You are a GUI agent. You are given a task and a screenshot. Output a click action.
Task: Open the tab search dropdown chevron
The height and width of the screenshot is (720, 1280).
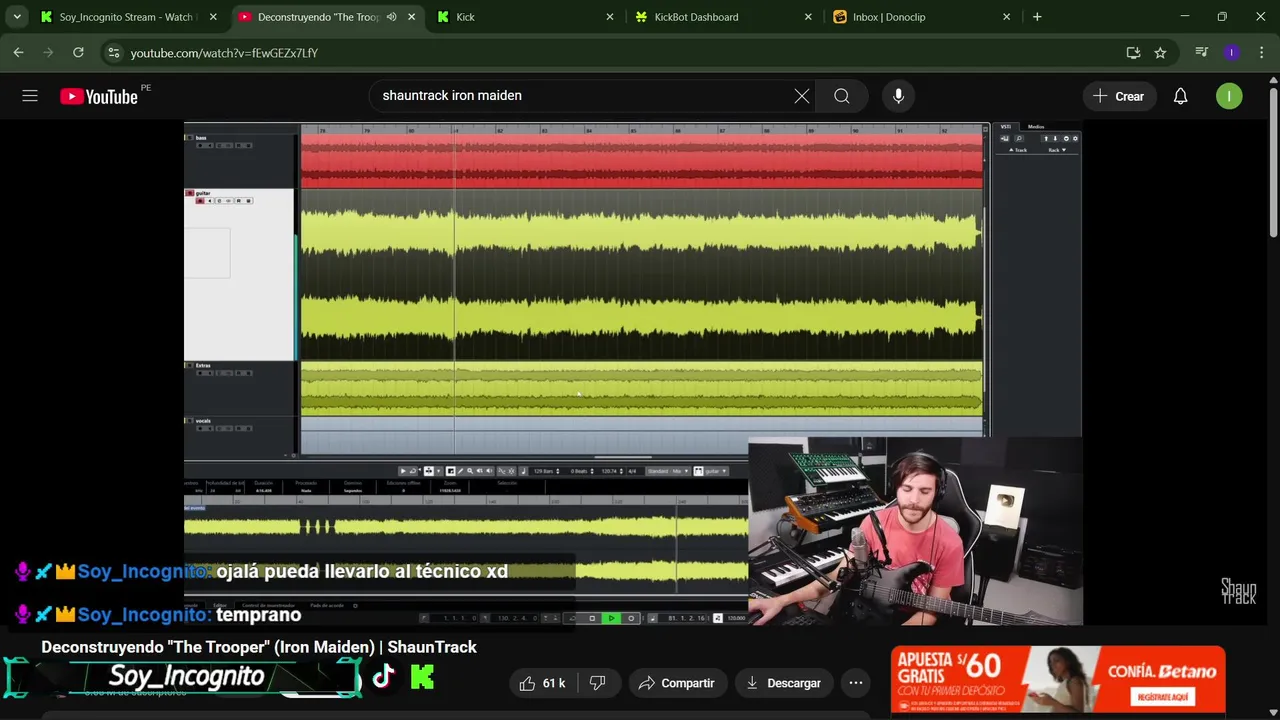17,17
